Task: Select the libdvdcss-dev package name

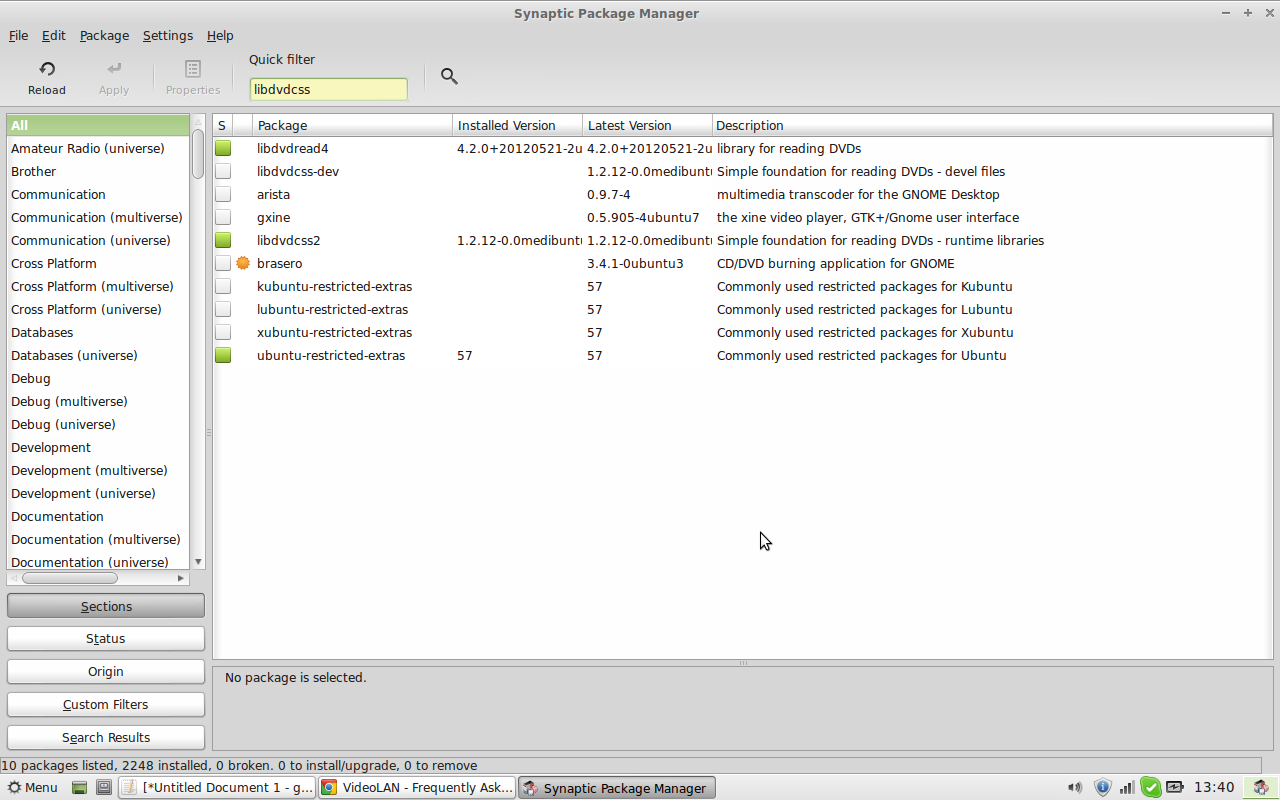Action: coord(298,171)
